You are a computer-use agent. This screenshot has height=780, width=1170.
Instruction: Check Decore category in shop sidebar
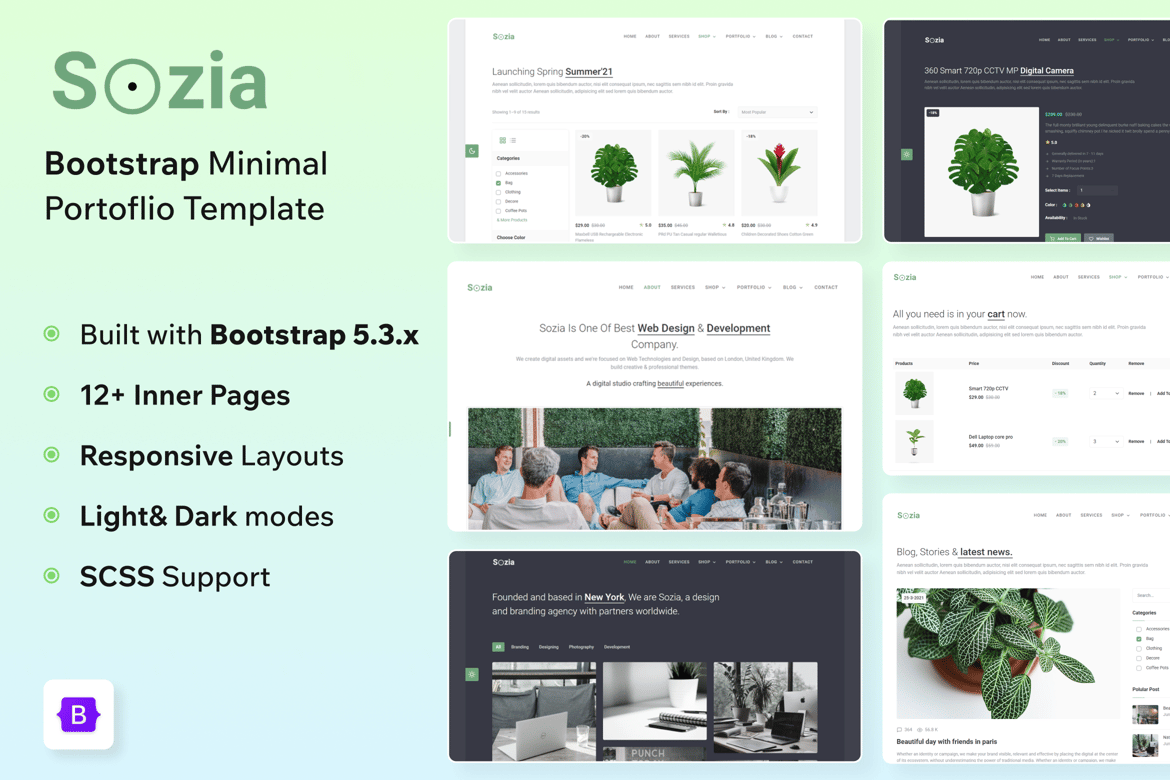click(498, 202)
